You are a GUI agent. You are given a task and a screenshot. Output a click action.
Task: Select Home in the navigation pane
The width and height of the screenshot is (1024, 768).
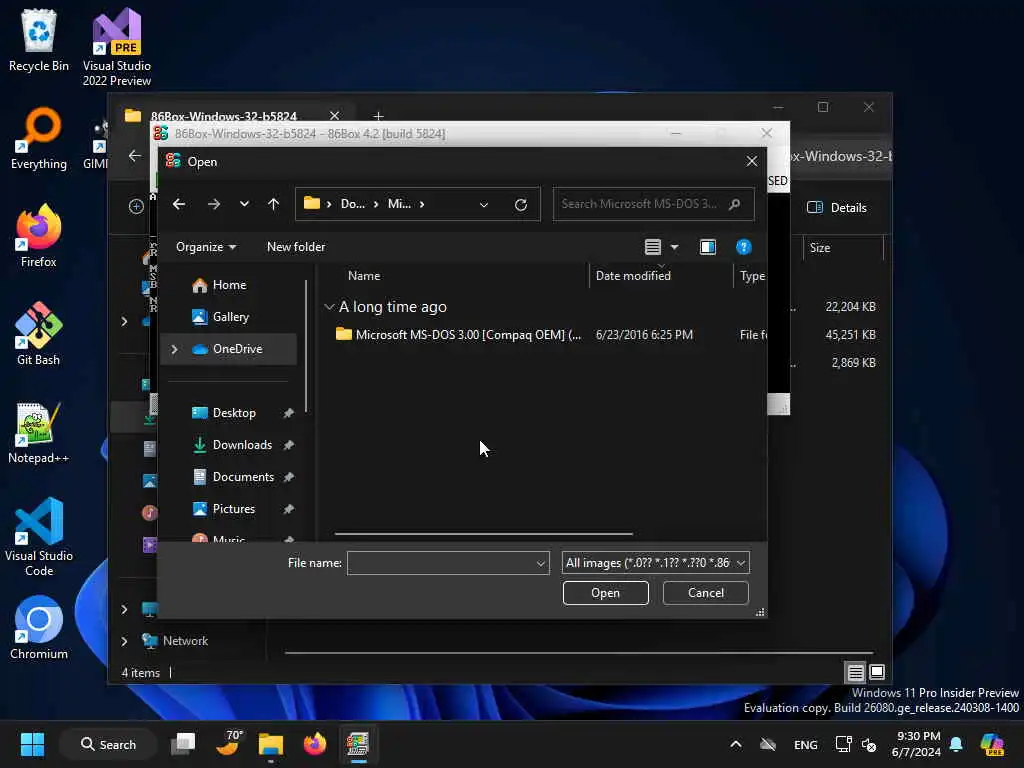coord(229,285)
